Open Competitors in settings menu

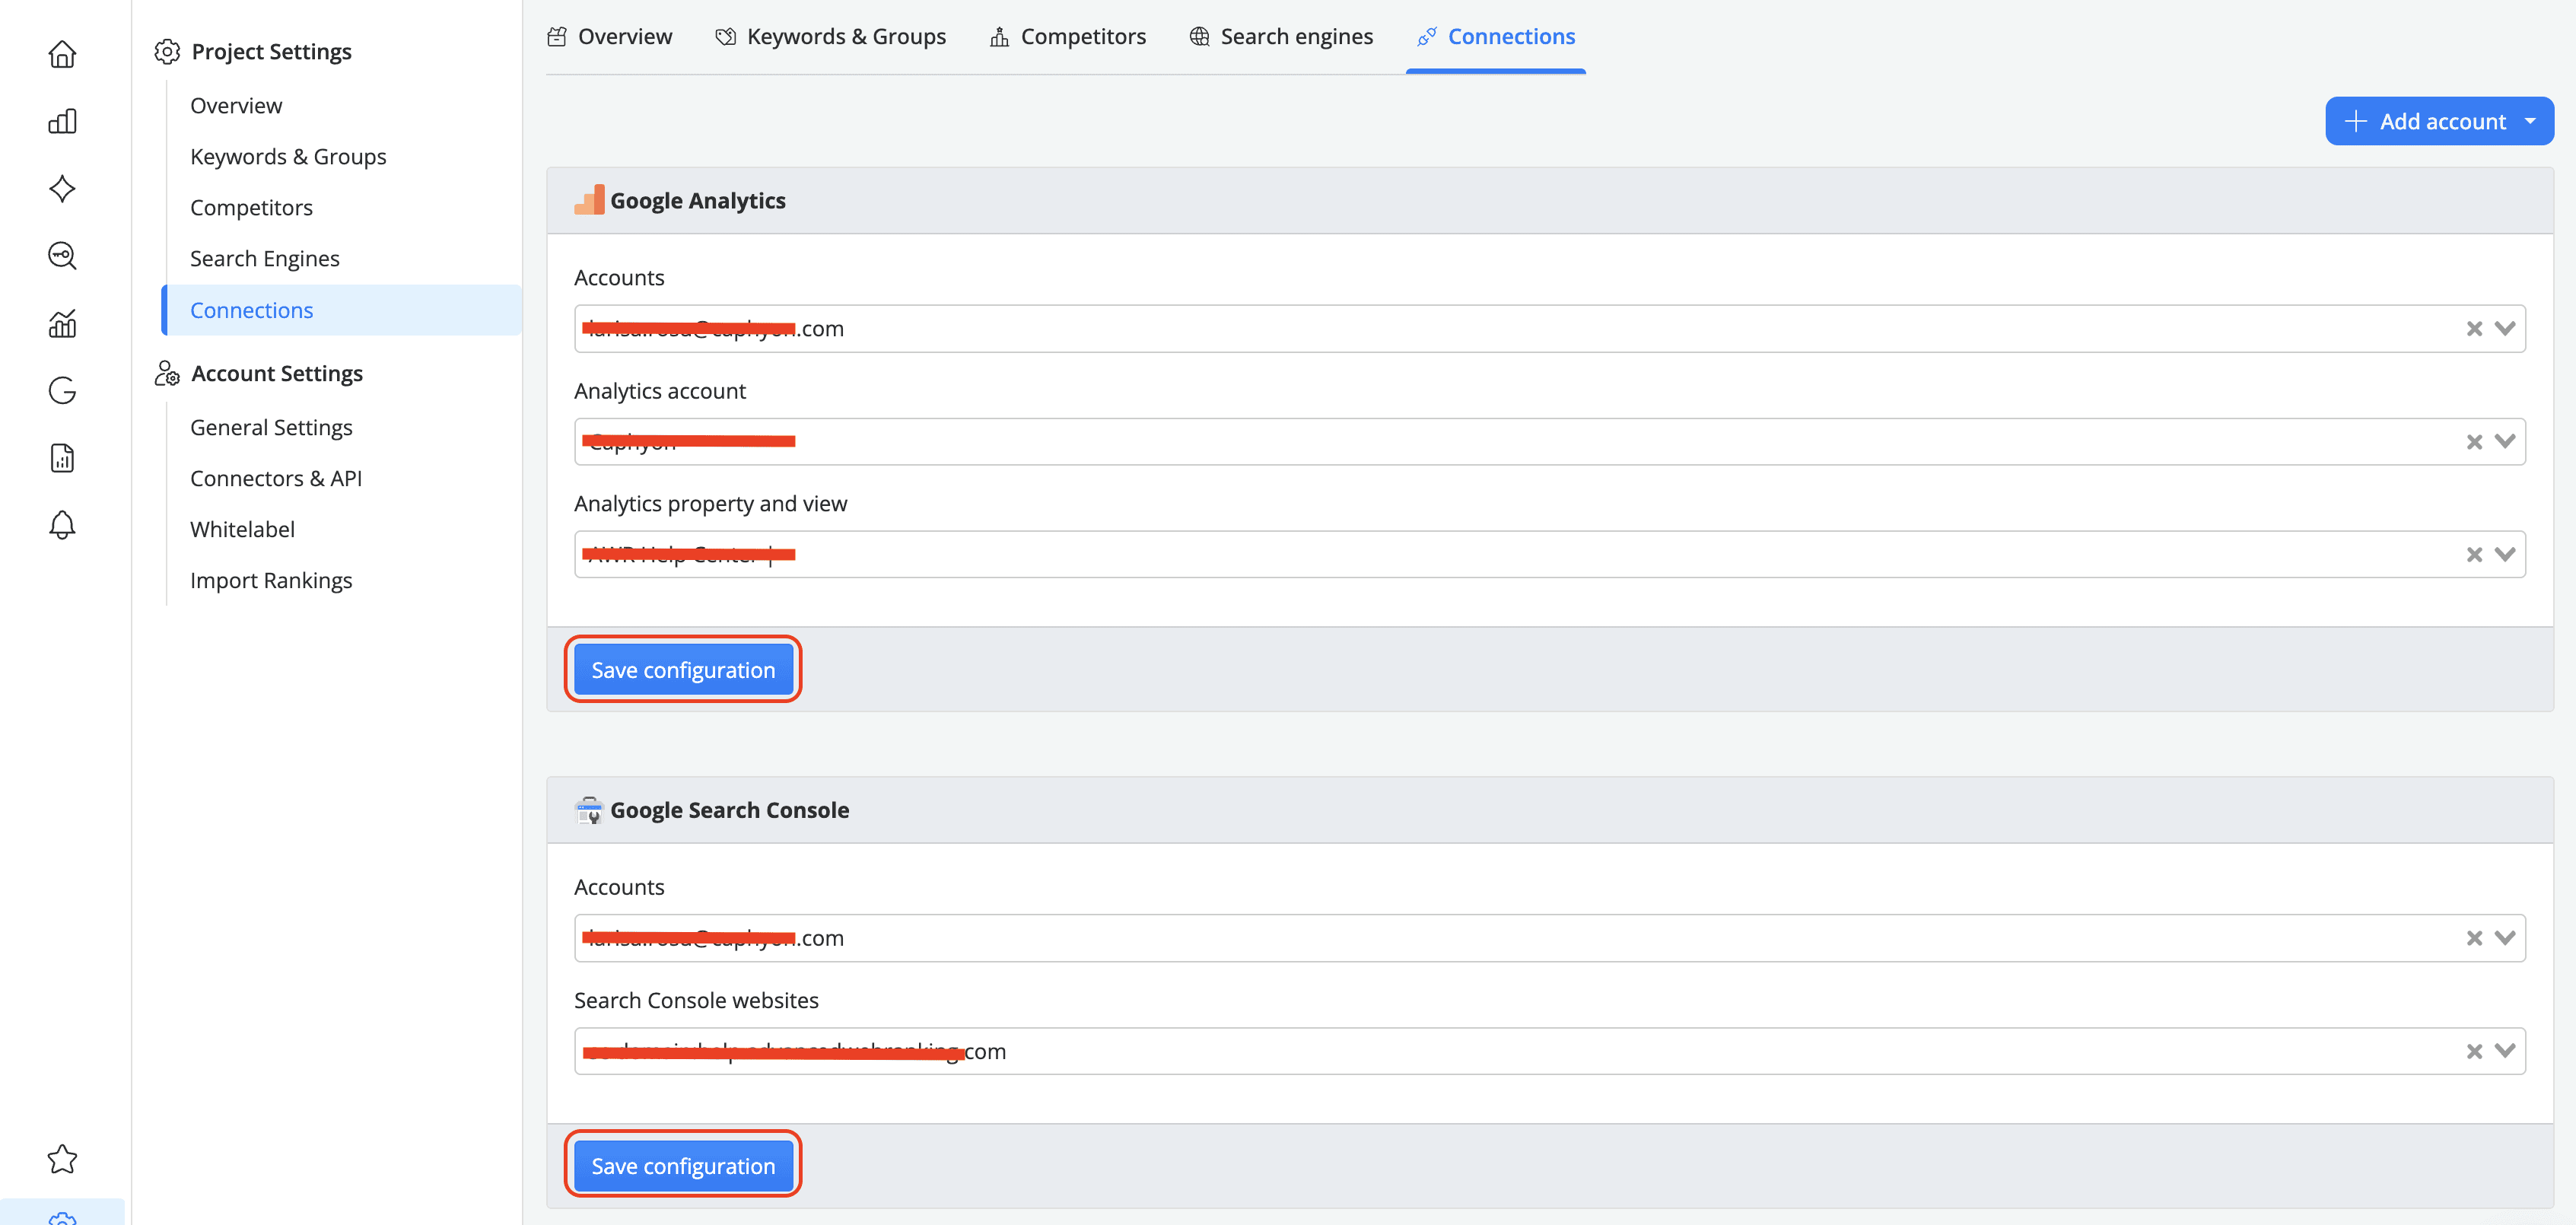point(251,207)
